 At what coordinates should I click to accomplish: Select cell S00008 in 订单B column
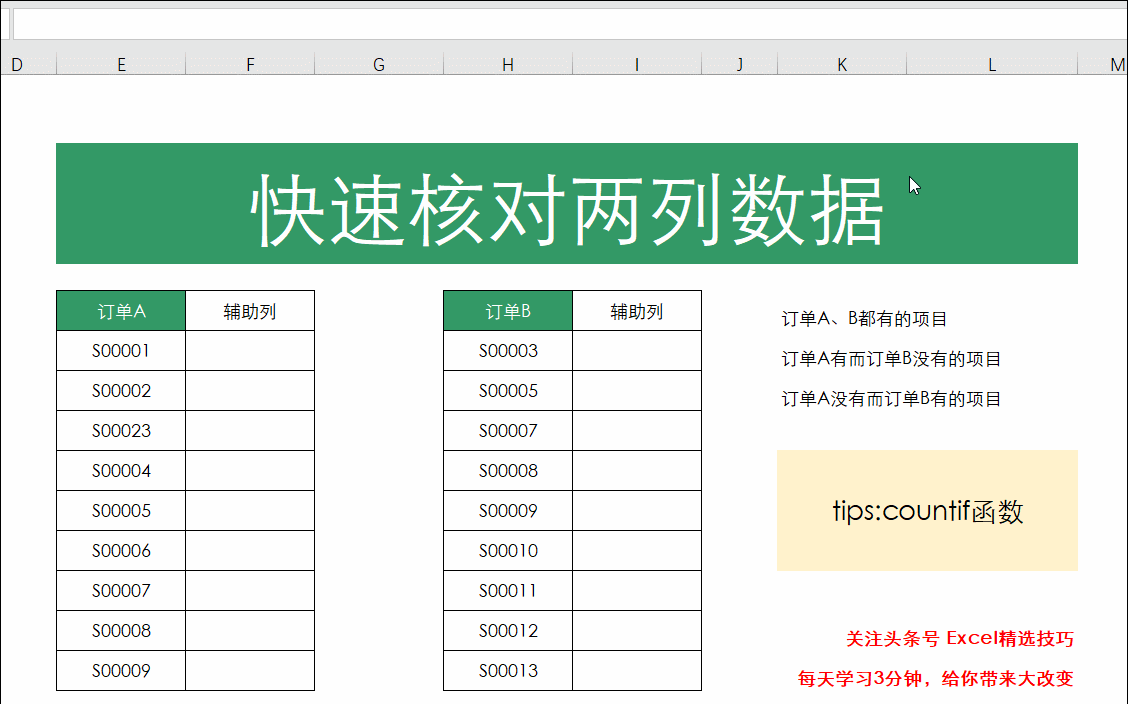tap(508, 470)
